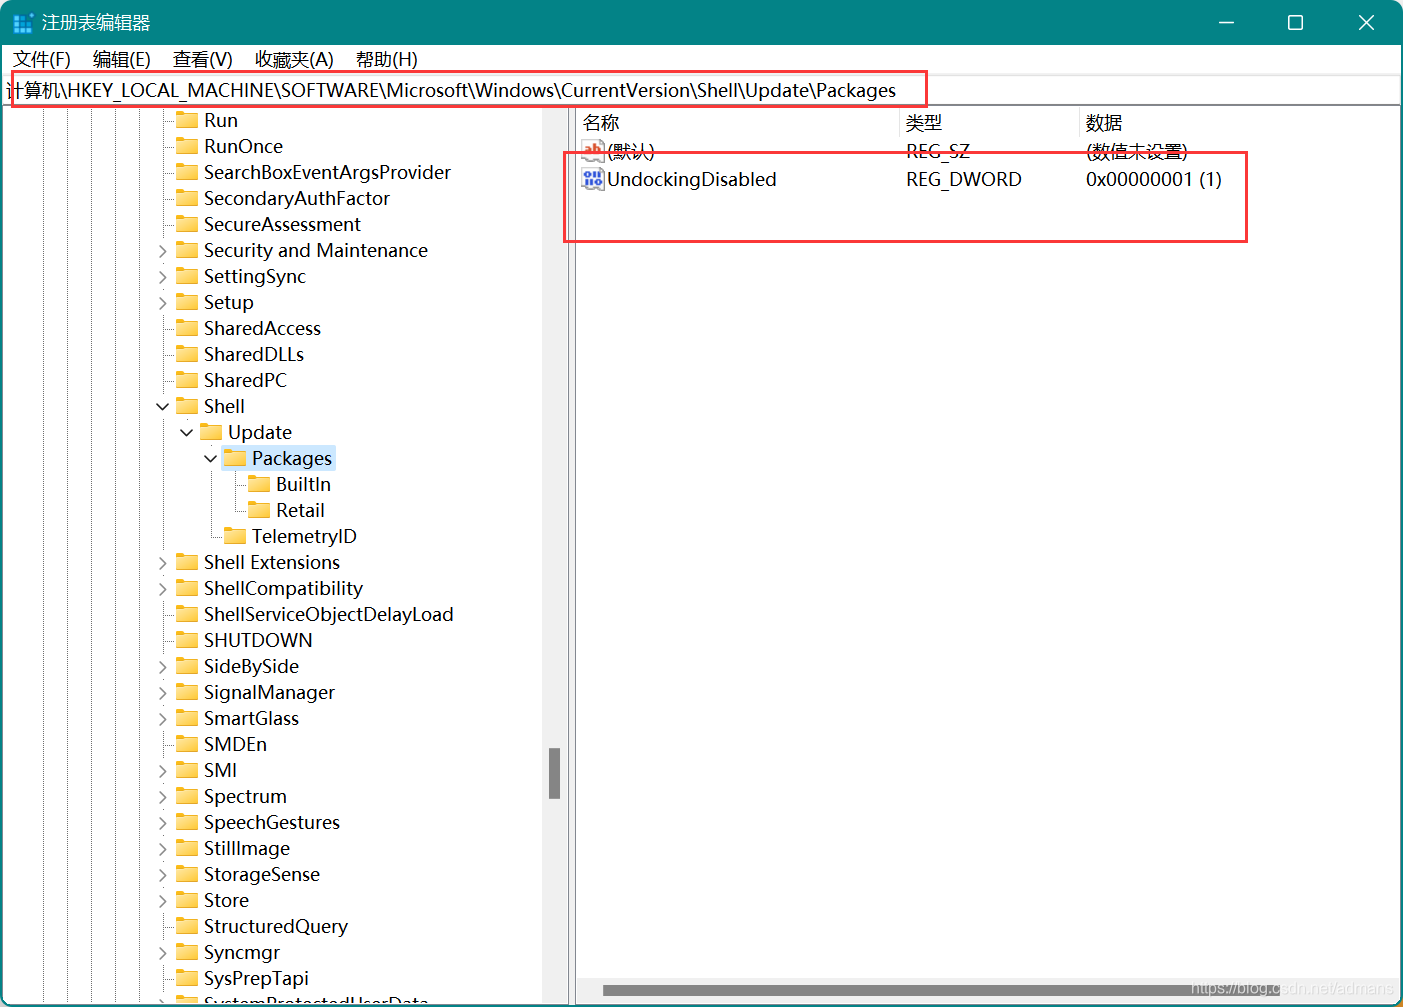
Task: Click the registry editor title bar icon
Action: (x=23, y=23)
